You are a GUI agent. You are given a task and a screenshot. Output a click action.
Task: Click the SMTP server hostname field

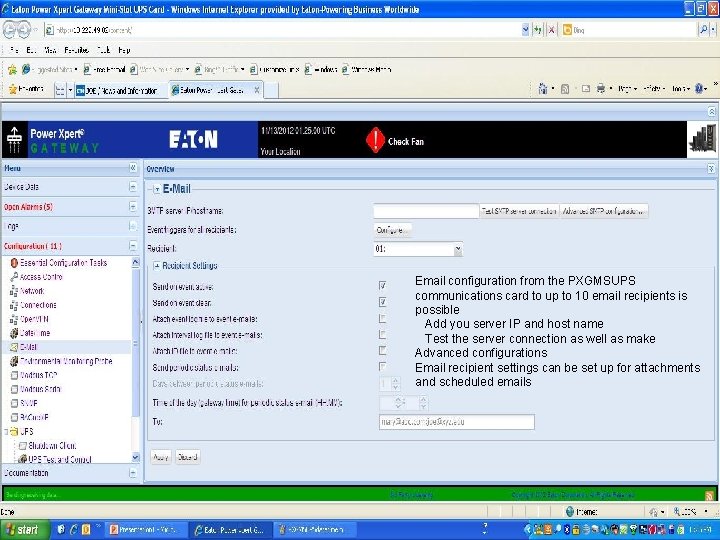point(426,211)
